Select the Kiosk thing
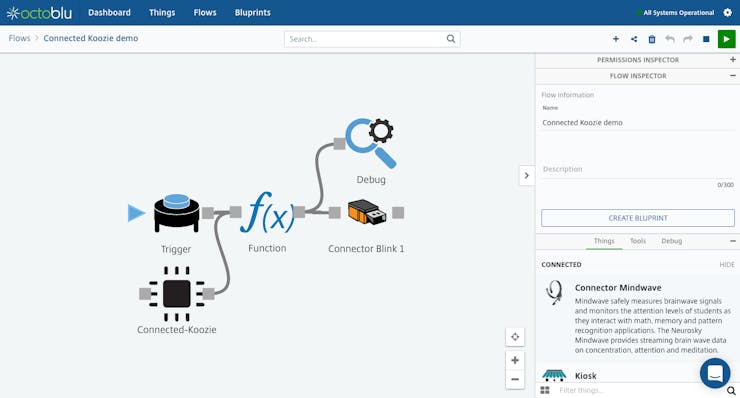The height and width of the screenshot is (398, 740). point(585,376)
